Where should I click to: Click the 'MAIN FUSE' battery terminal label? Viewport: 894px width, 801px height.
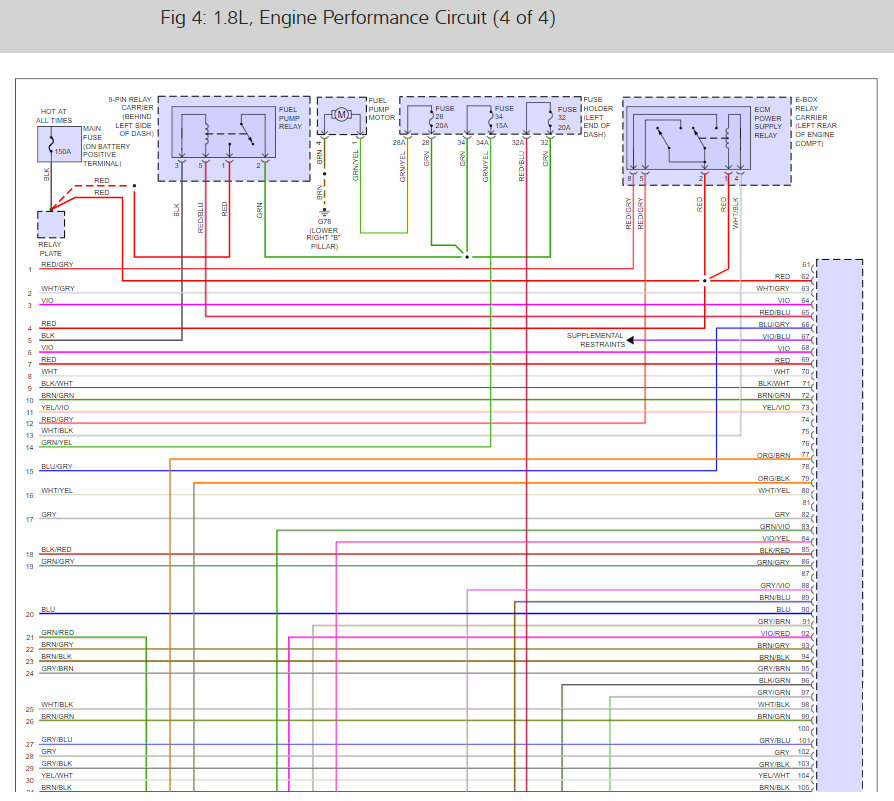tap(107, 146)
